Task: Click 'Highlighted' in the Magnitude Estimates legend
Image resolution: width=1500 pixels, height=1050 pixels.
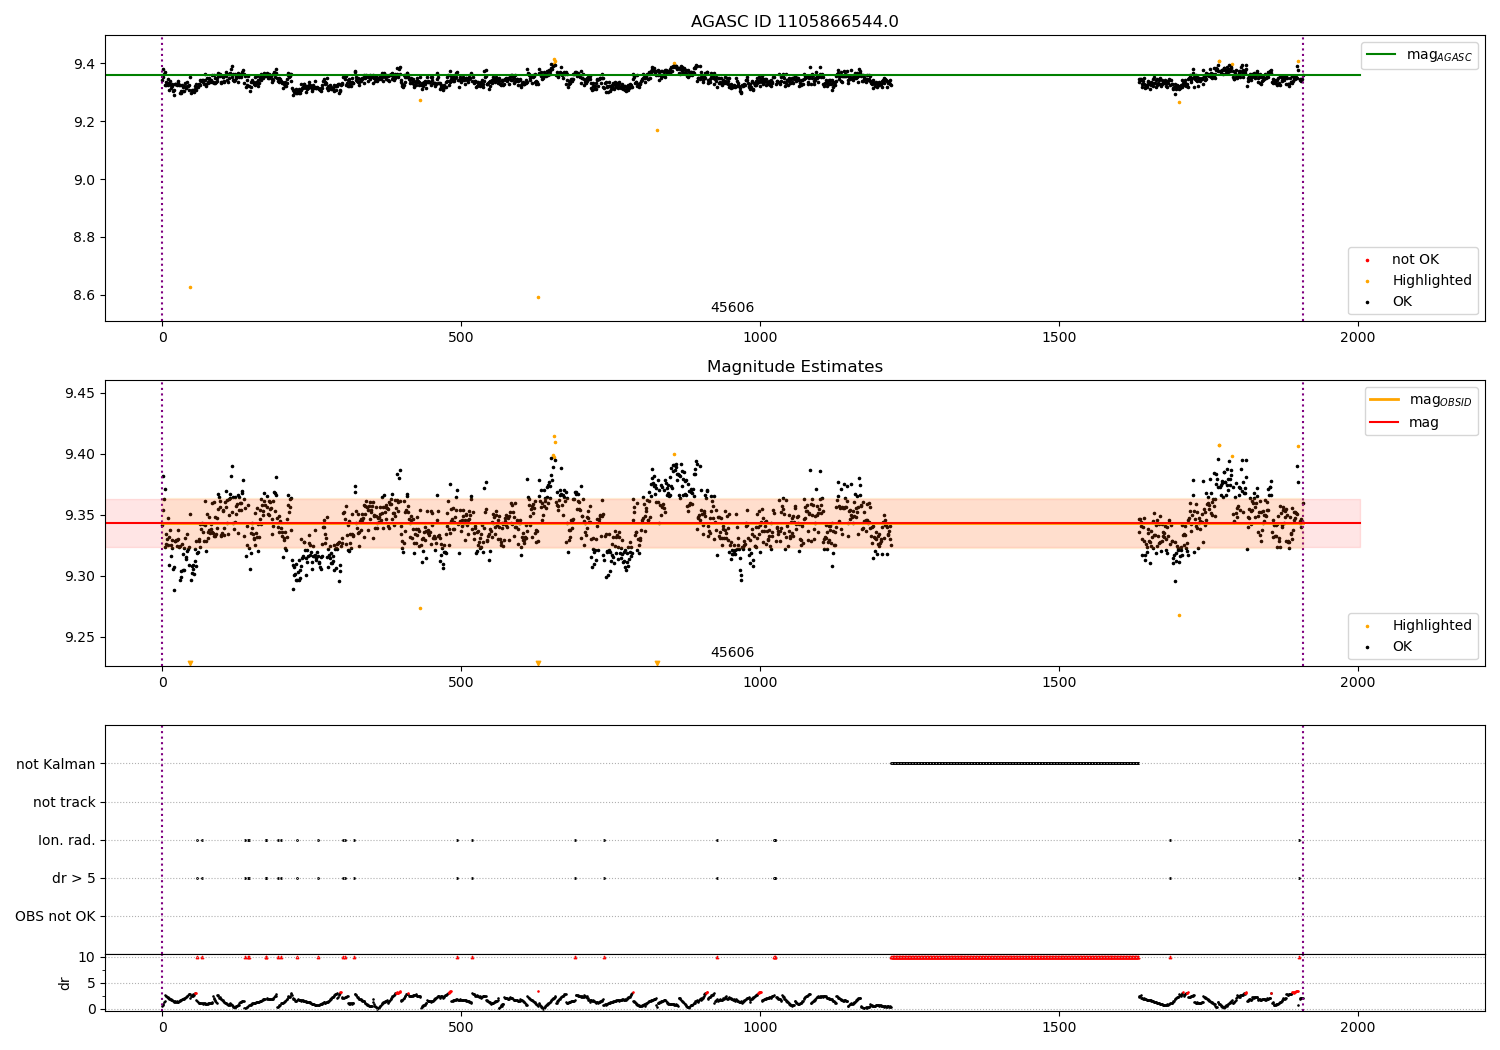Action: pyautogui.click(x=1432, y=626)
